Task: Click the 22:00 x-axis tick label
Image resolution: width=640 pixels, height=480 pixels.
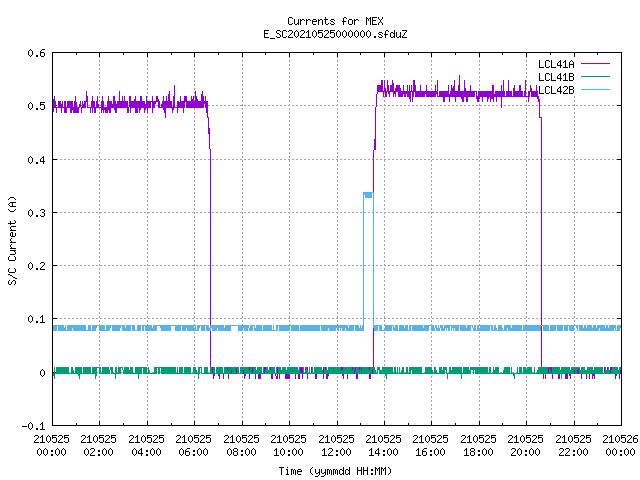Action: tap(573, 452)
